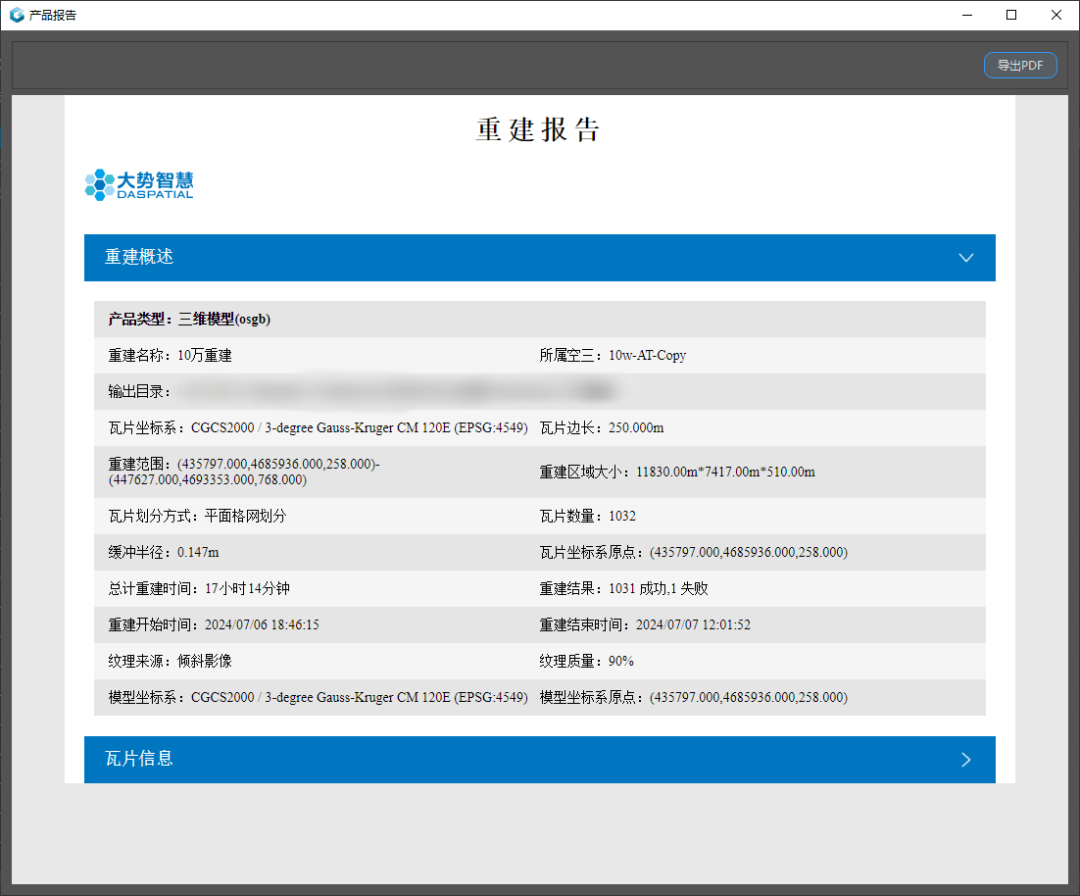
Task: Click the 大势智慧 DASPATIAL logo
Action: click(x=139, y=184)
